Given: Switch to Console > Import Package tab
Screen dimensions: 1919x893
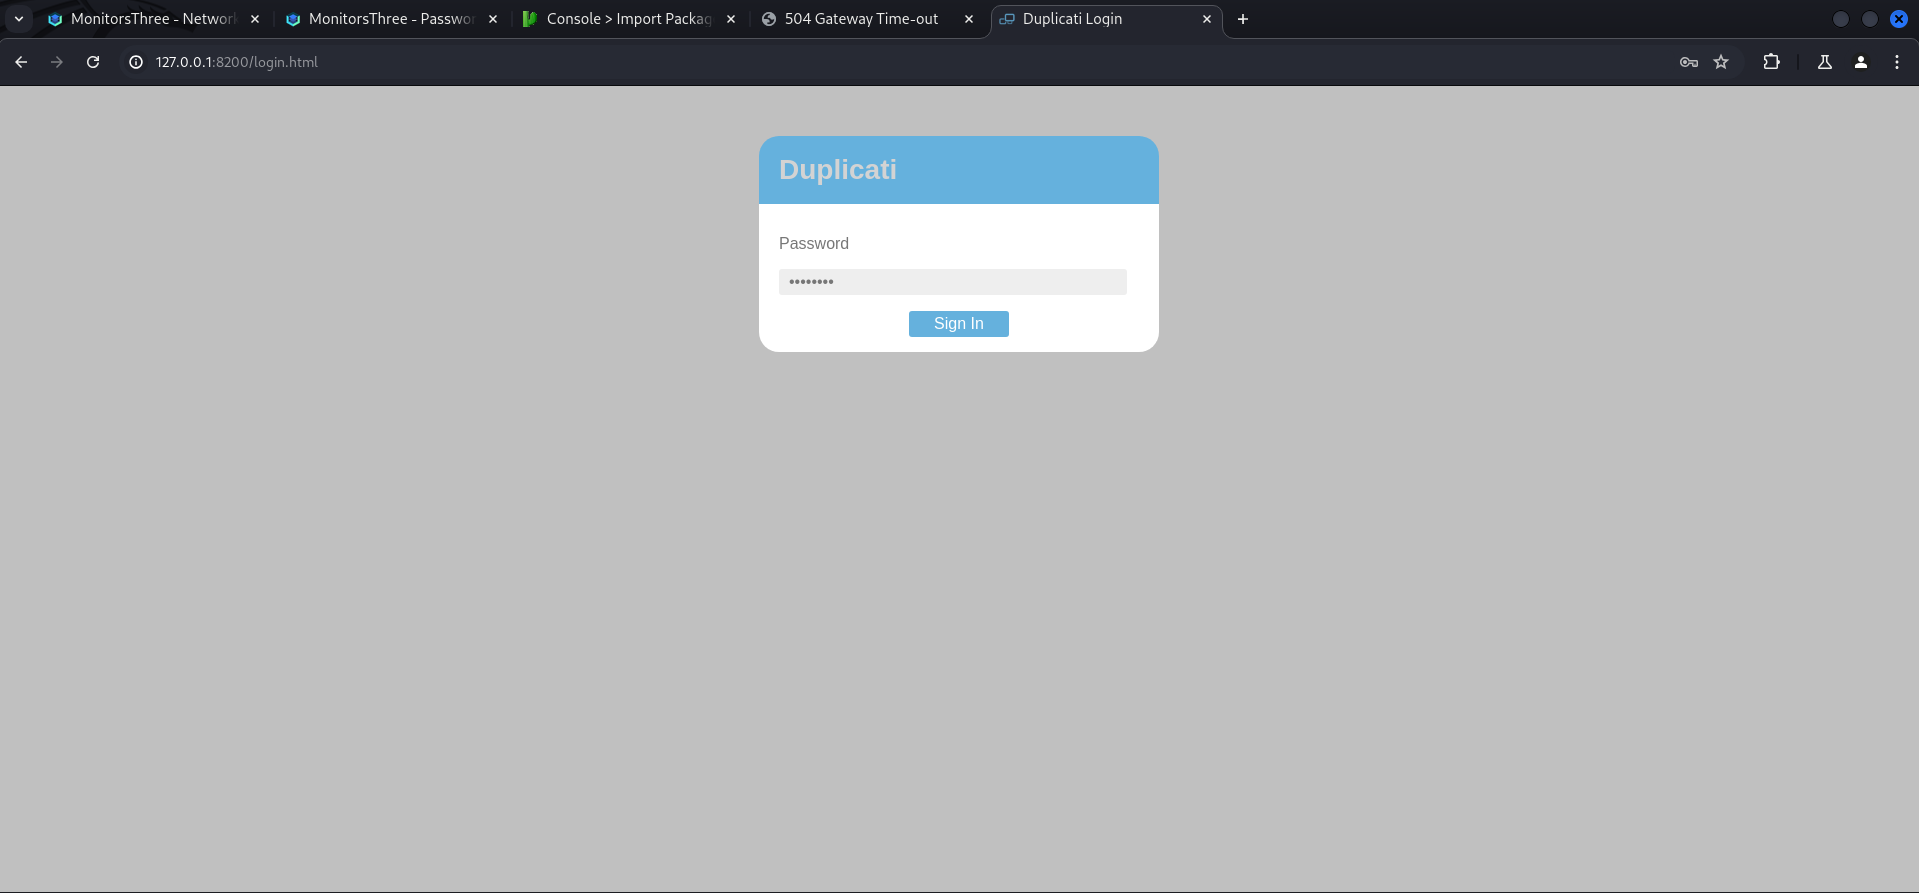Looking at the screenshot, I should [628, 19].
